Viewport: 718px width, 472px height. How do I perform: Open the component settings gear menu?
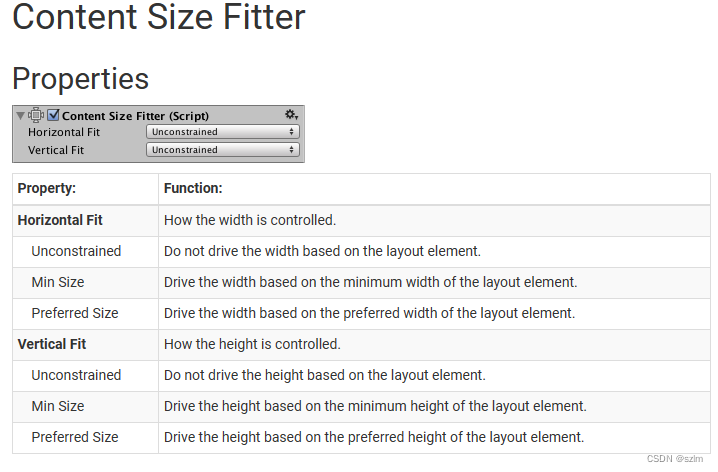click(291, 115)
